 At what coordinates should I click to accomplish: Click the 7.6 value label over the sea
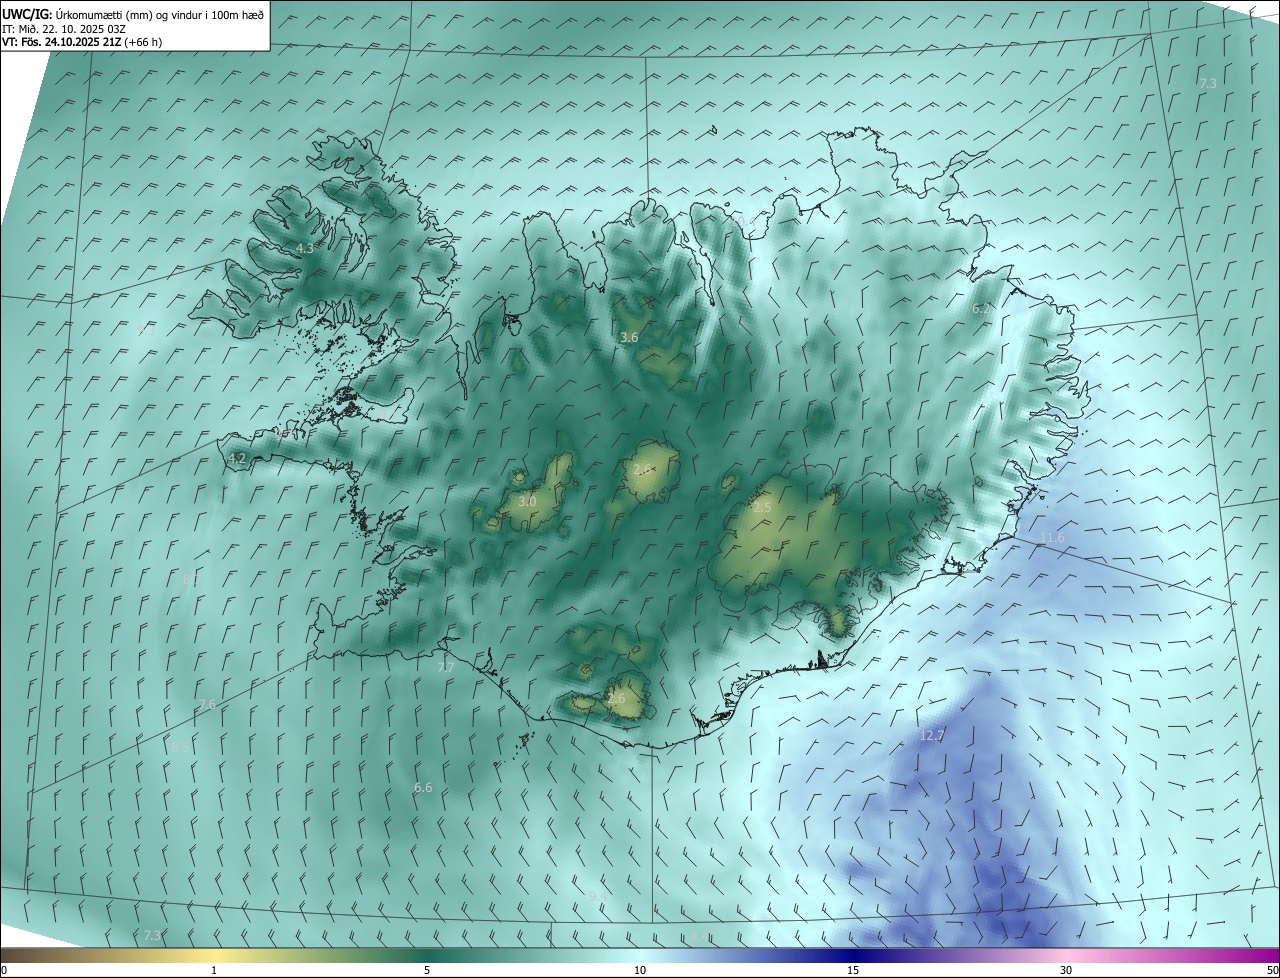207,705
